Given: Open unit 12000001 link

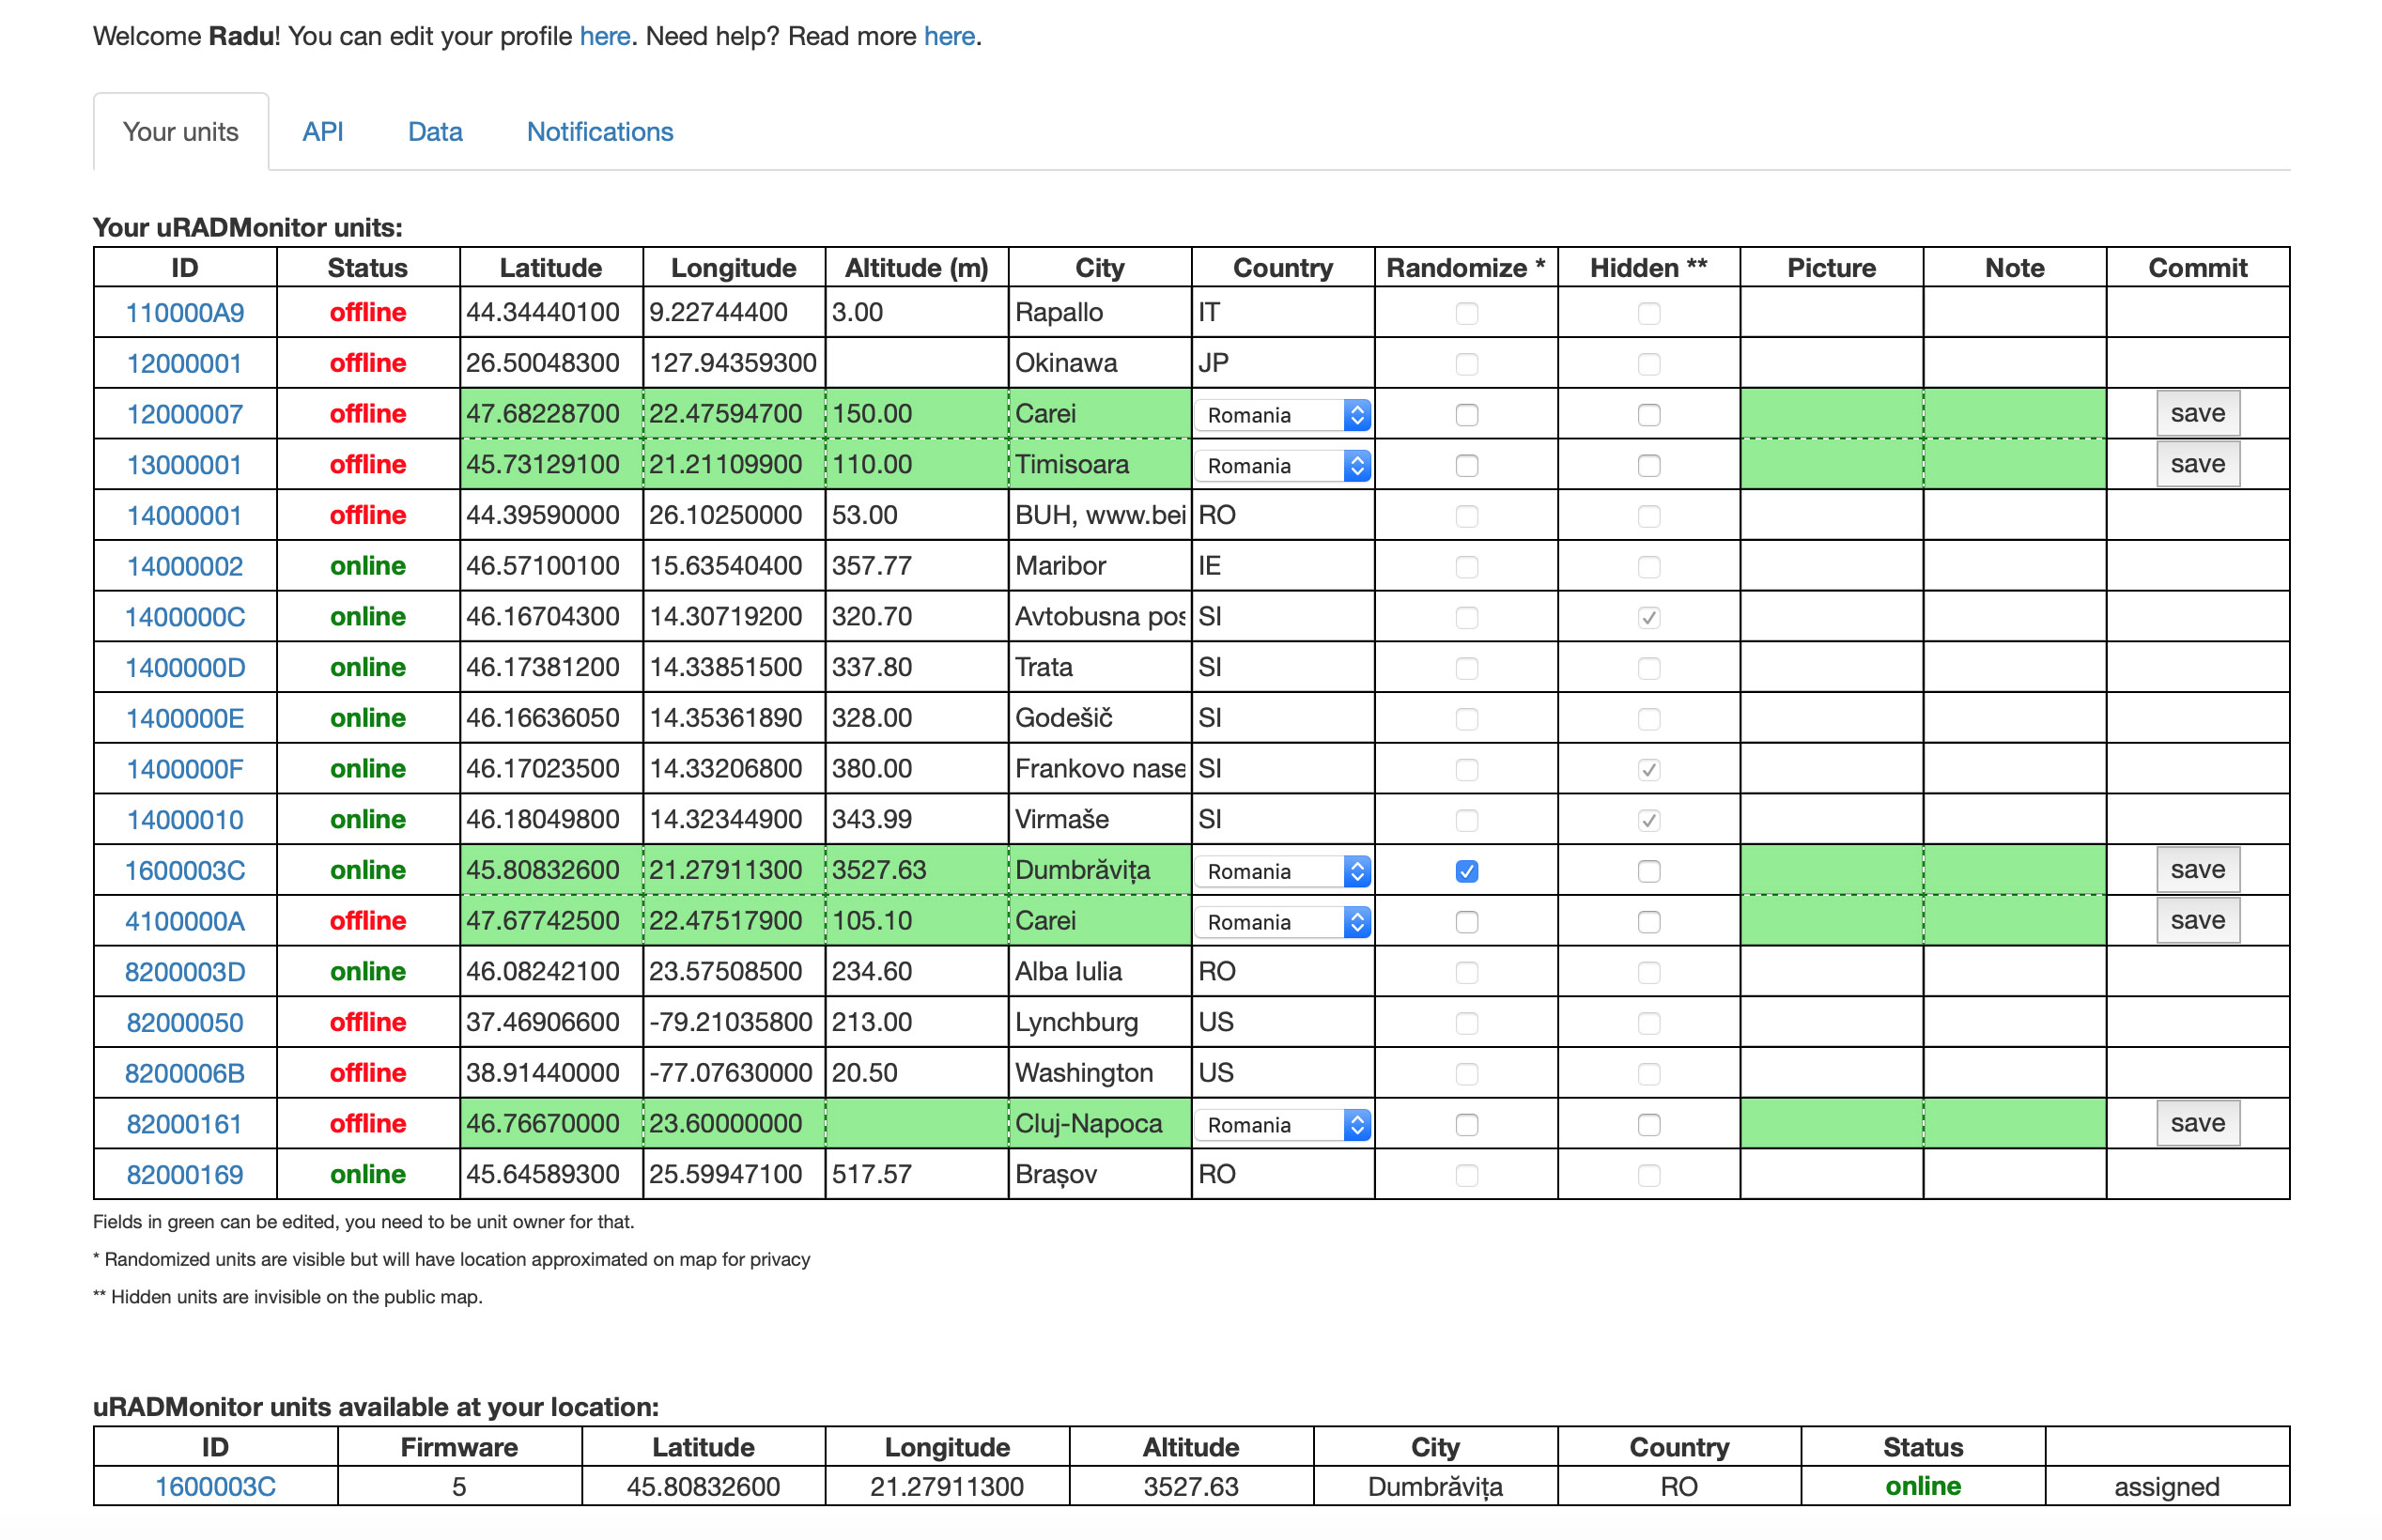Looking at the screenshot, I should click(184, 363).
